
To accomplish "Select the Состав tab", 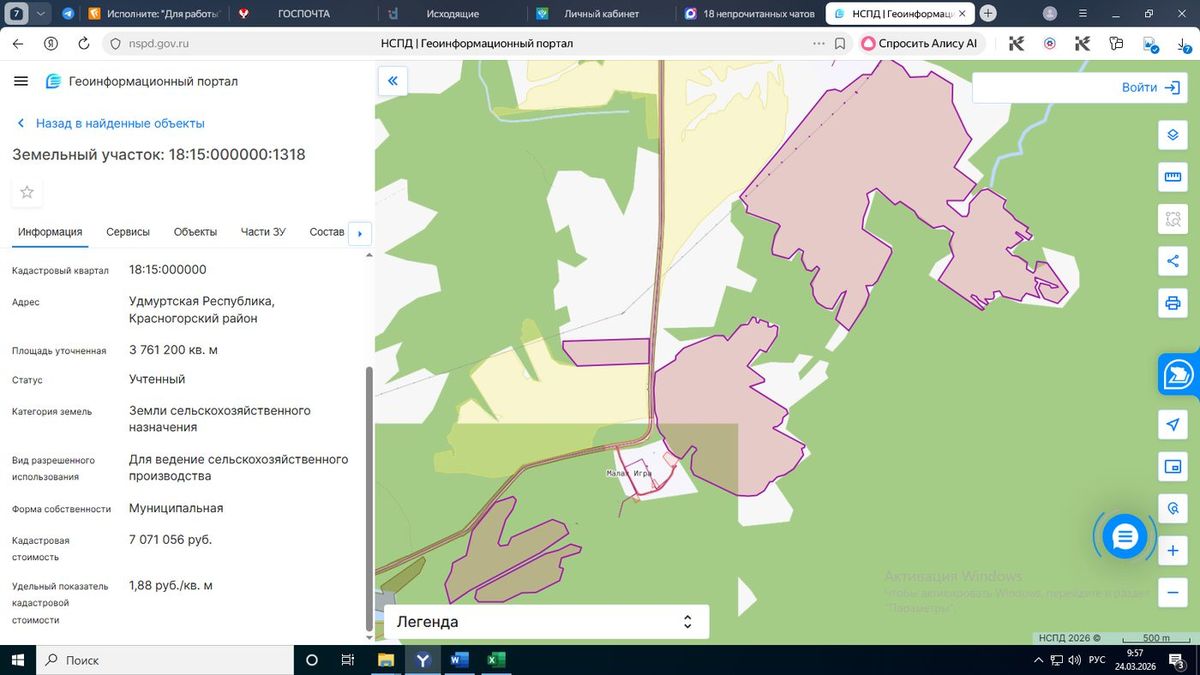I will point(327,232).
